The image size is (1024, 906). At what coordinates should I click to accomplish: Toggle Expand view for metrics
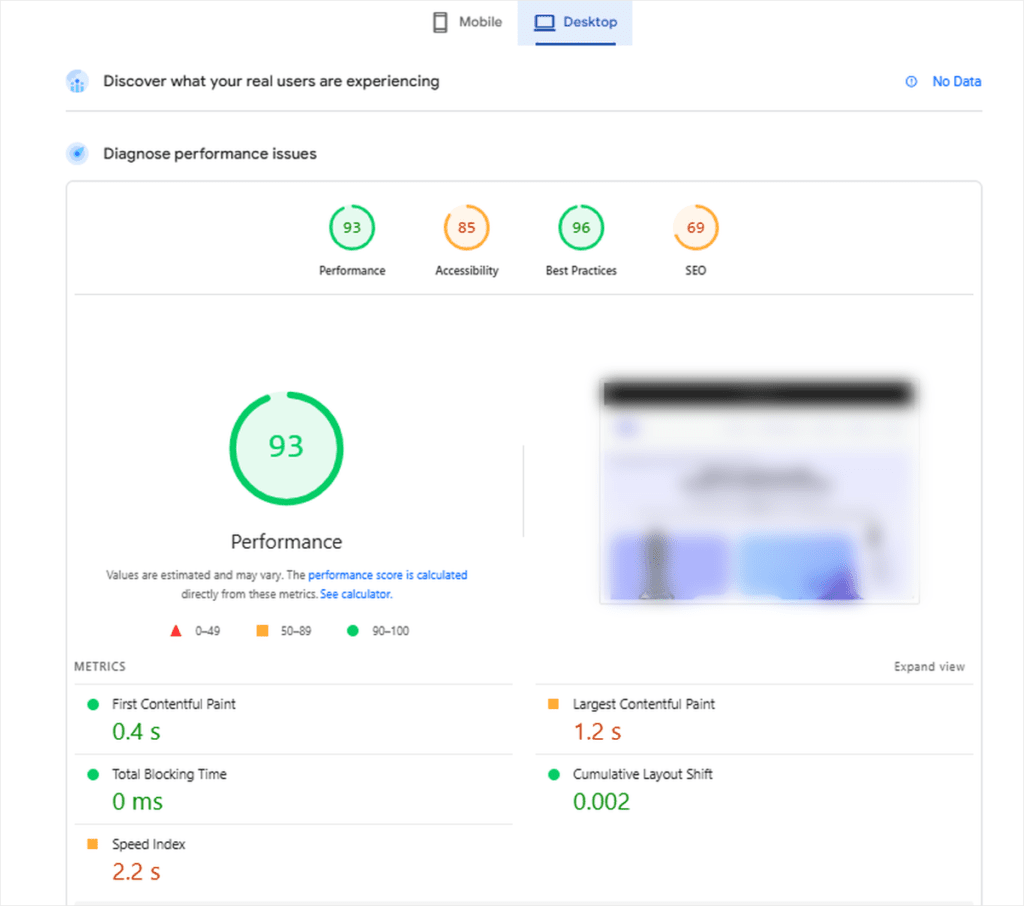[929, 666]
